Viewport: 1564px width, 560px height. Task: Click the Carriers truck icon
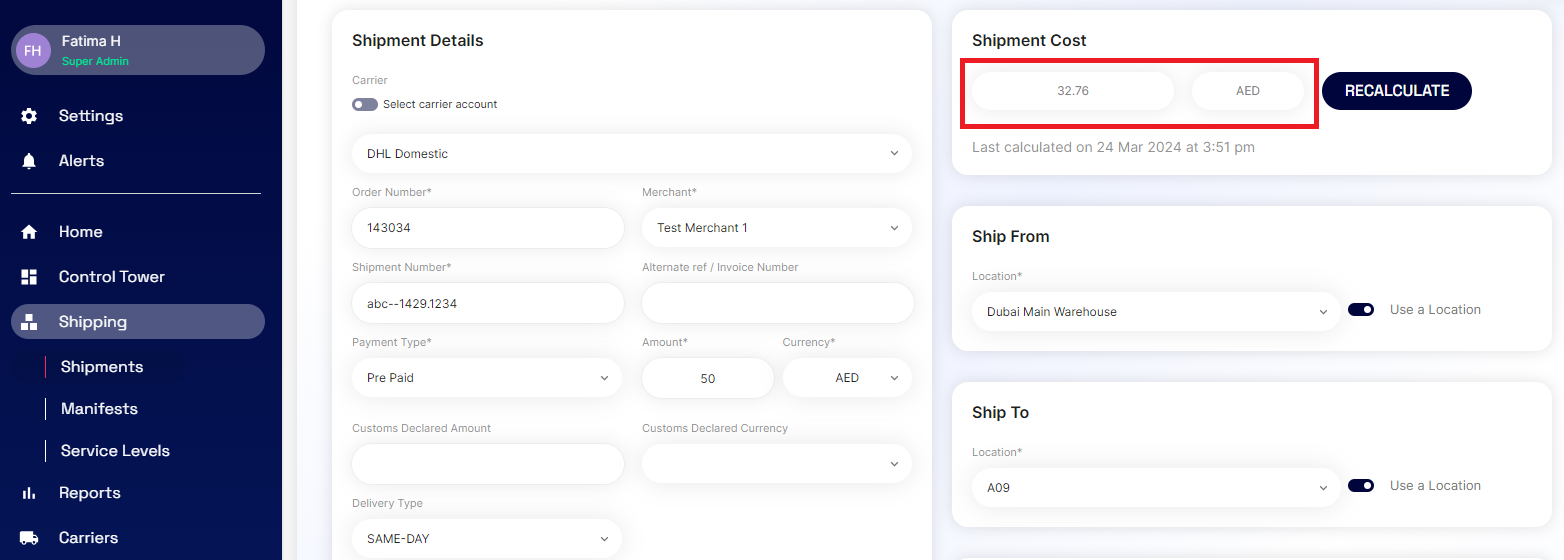[29, 538]
